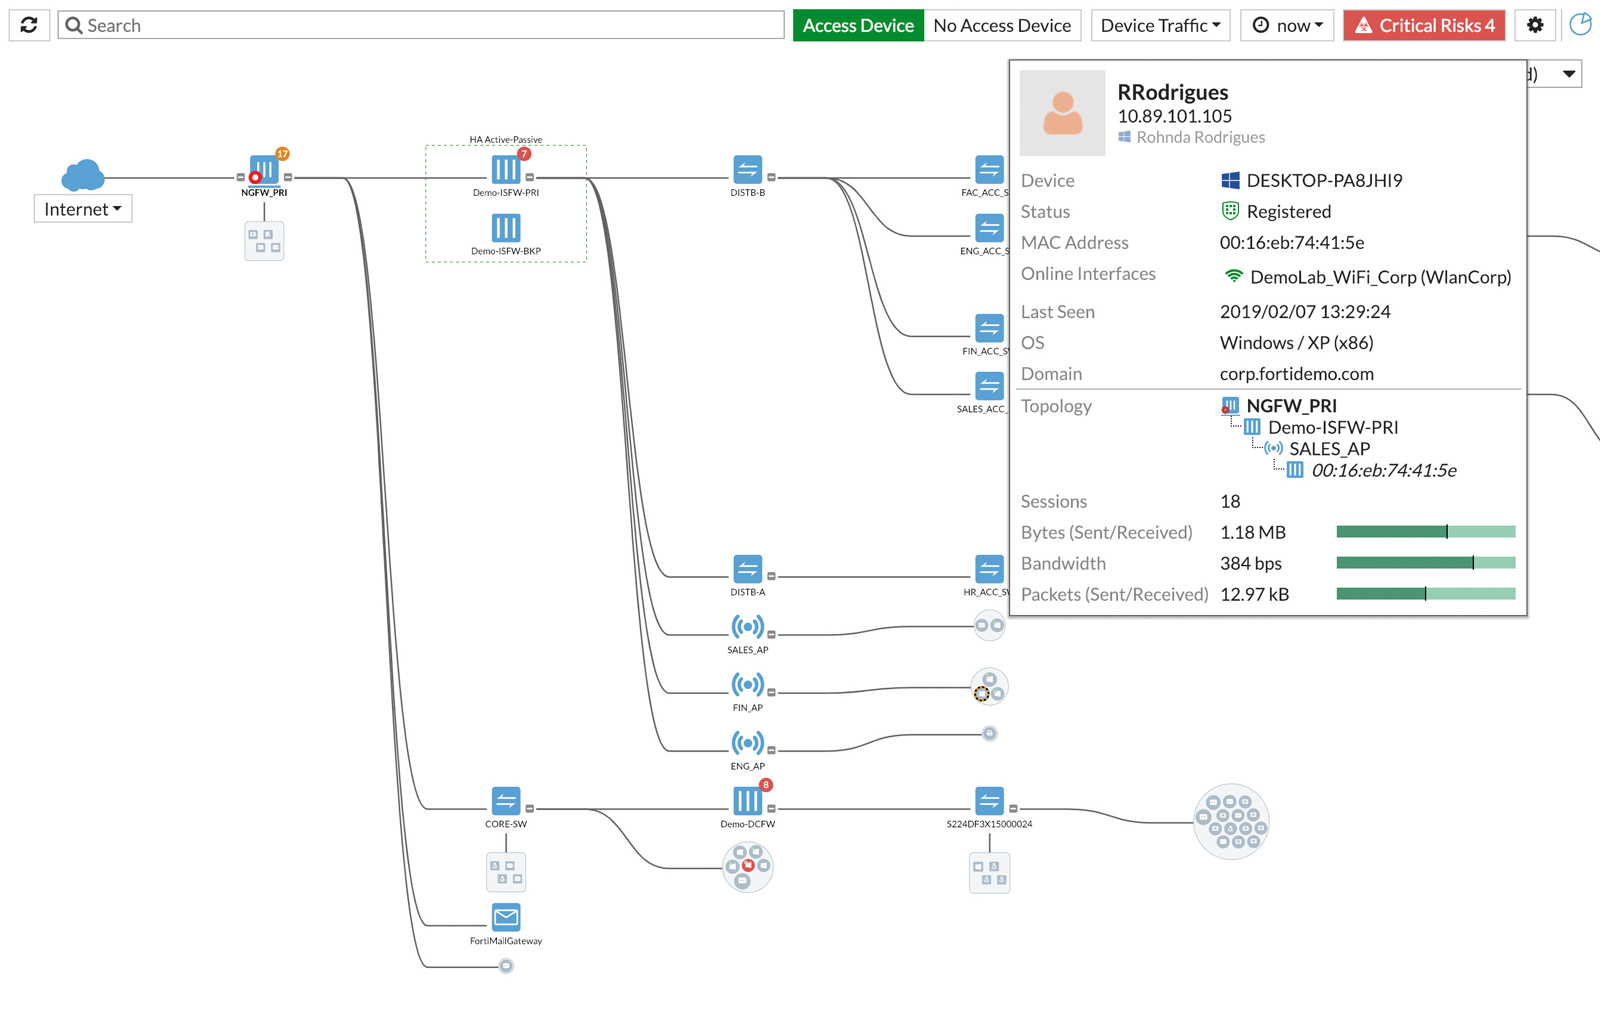Select SALES_AP in topology tree

point(1329,449)
